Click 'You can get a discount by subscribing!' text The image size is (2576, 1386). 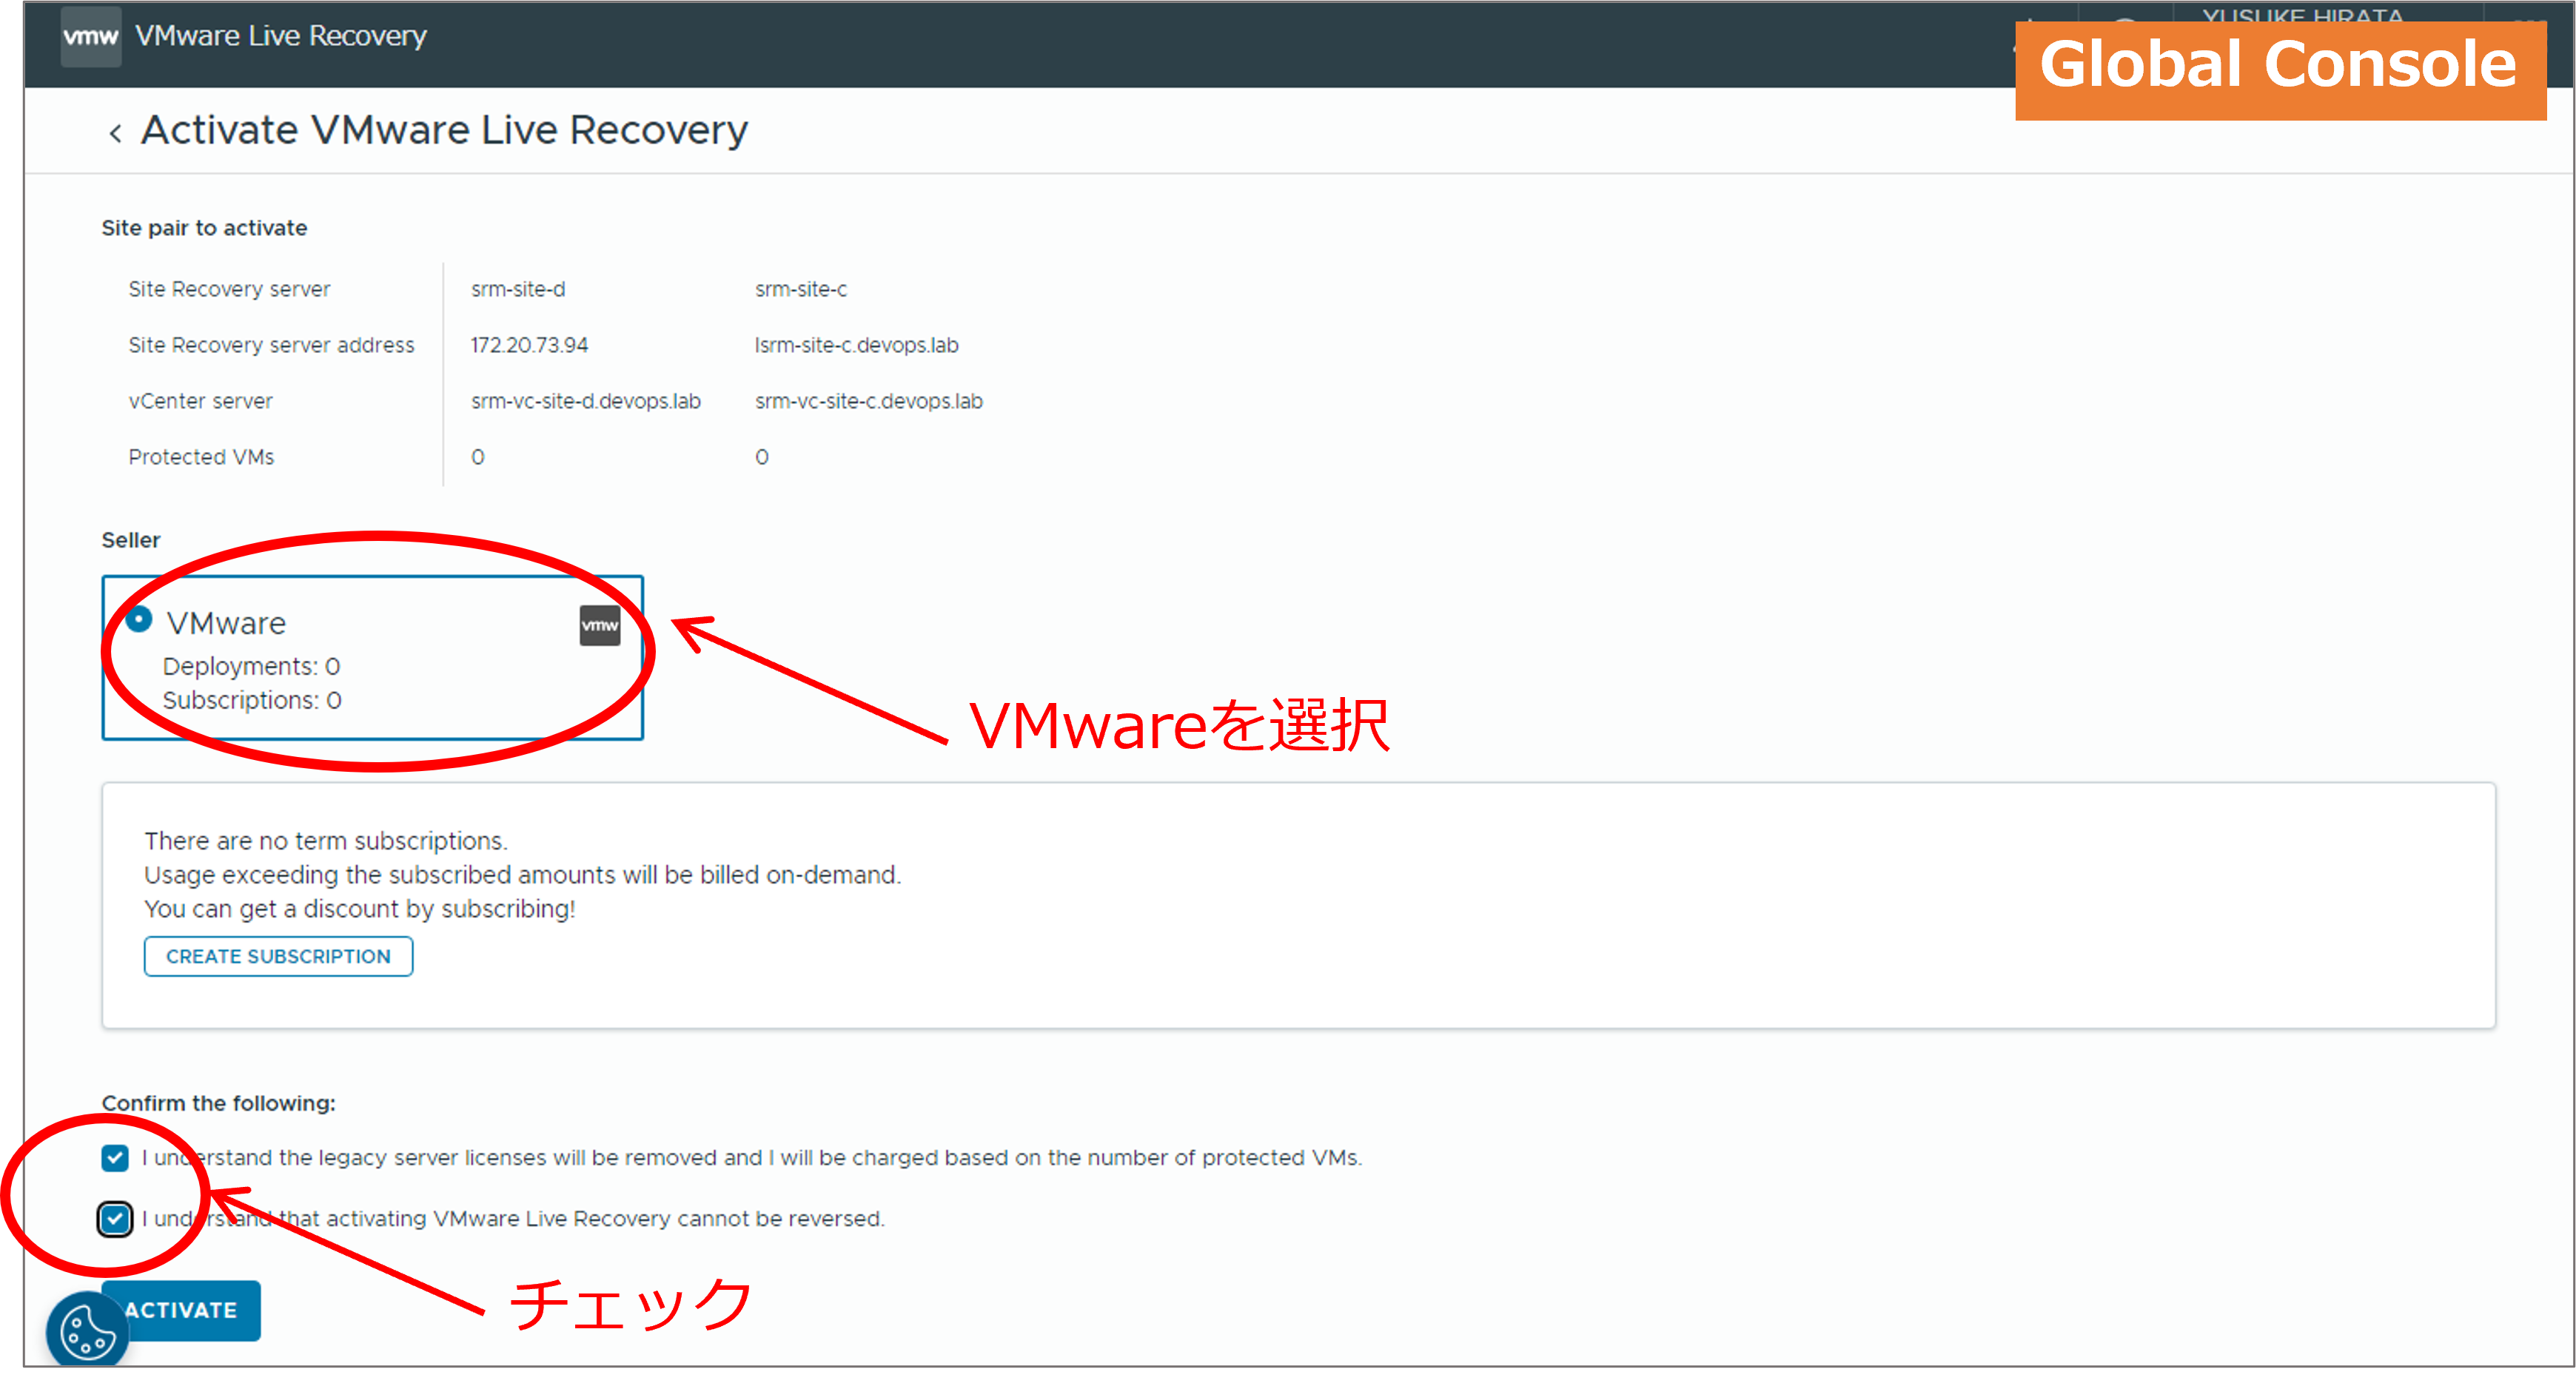pos(360,909)
